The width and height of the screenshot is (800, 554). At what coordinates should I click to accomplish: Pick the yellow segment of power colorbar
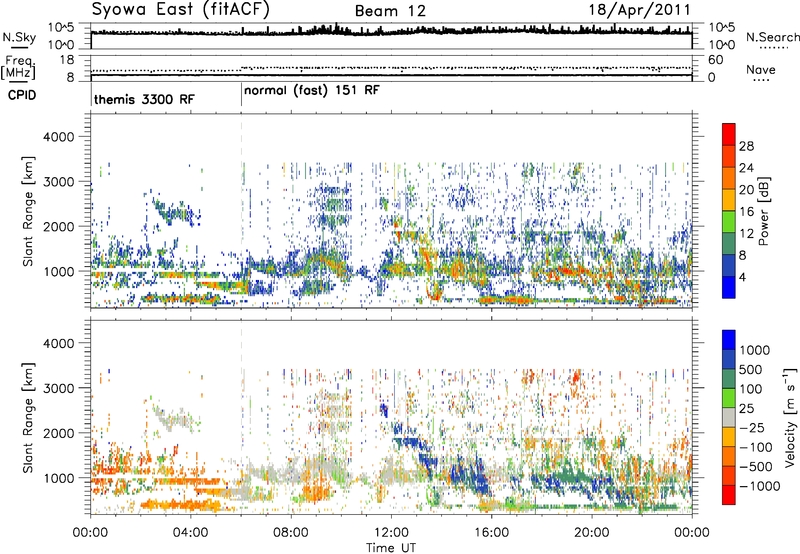pyautogui.click(x=729, y=200)
